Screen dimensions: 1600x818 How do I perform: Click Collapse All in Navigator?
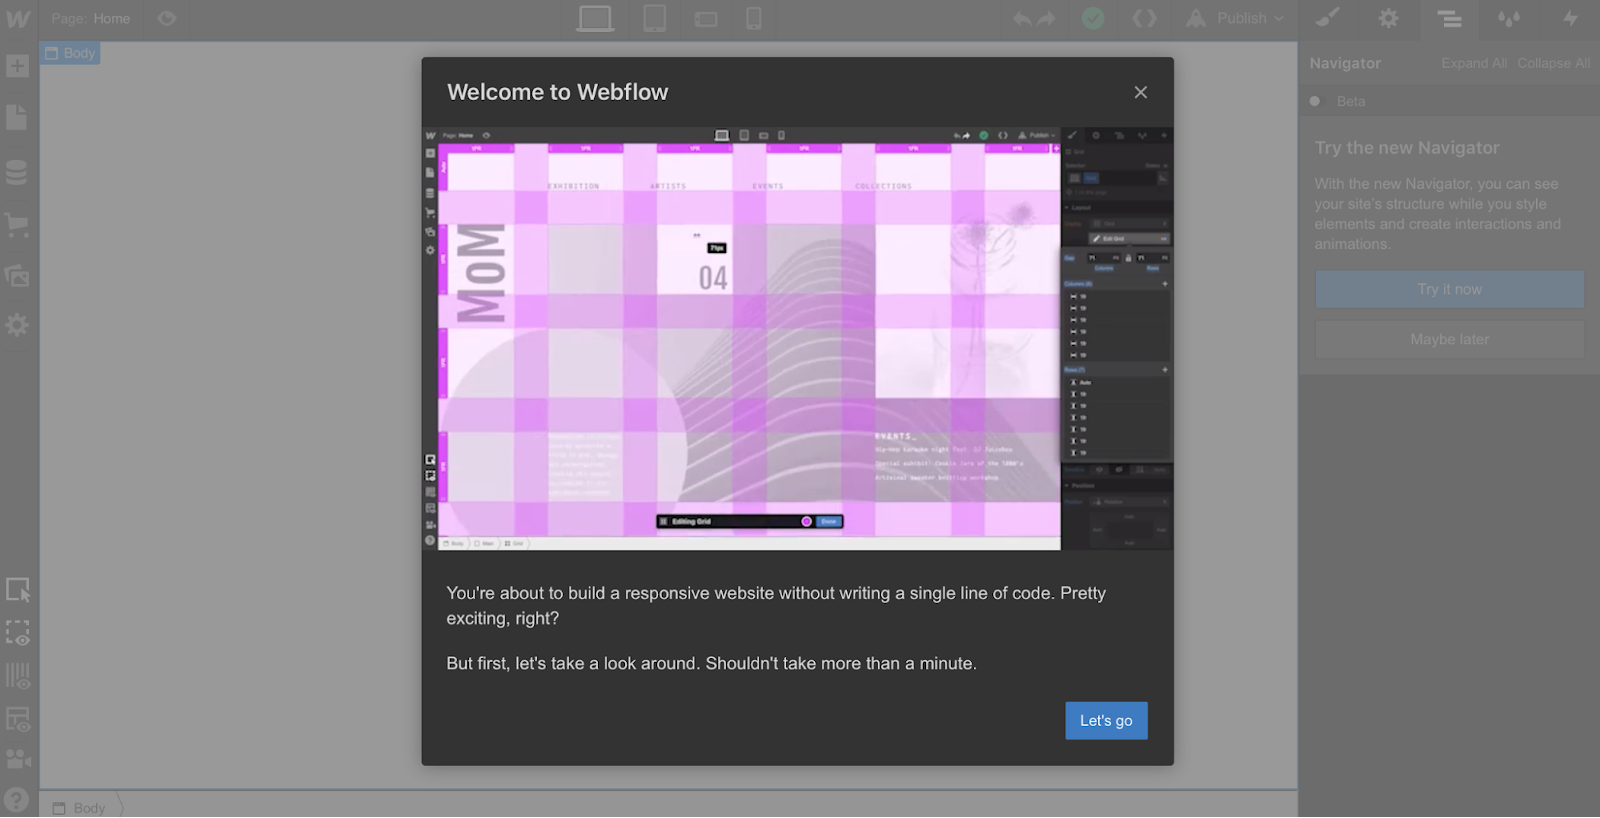tap(1553, 63)
